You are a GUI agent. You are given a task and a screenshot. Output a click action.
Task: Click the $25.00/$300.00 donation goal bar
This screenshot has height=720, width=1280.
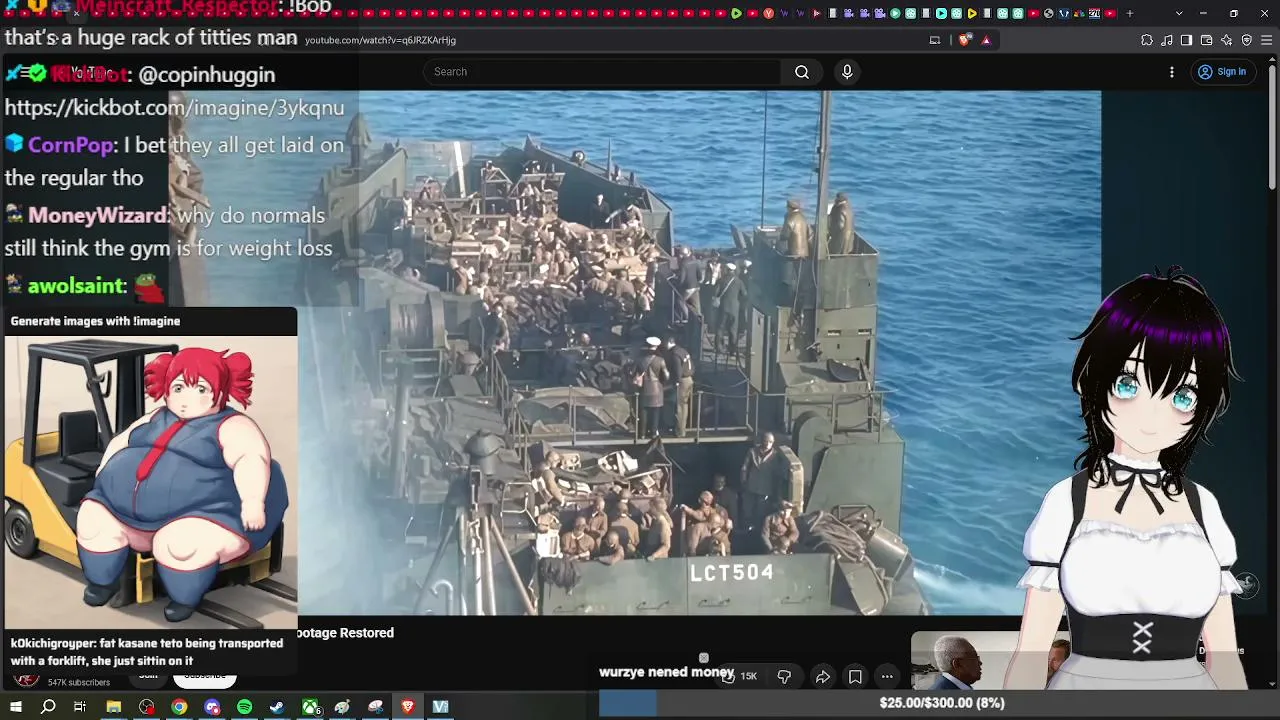pos(940,703)
